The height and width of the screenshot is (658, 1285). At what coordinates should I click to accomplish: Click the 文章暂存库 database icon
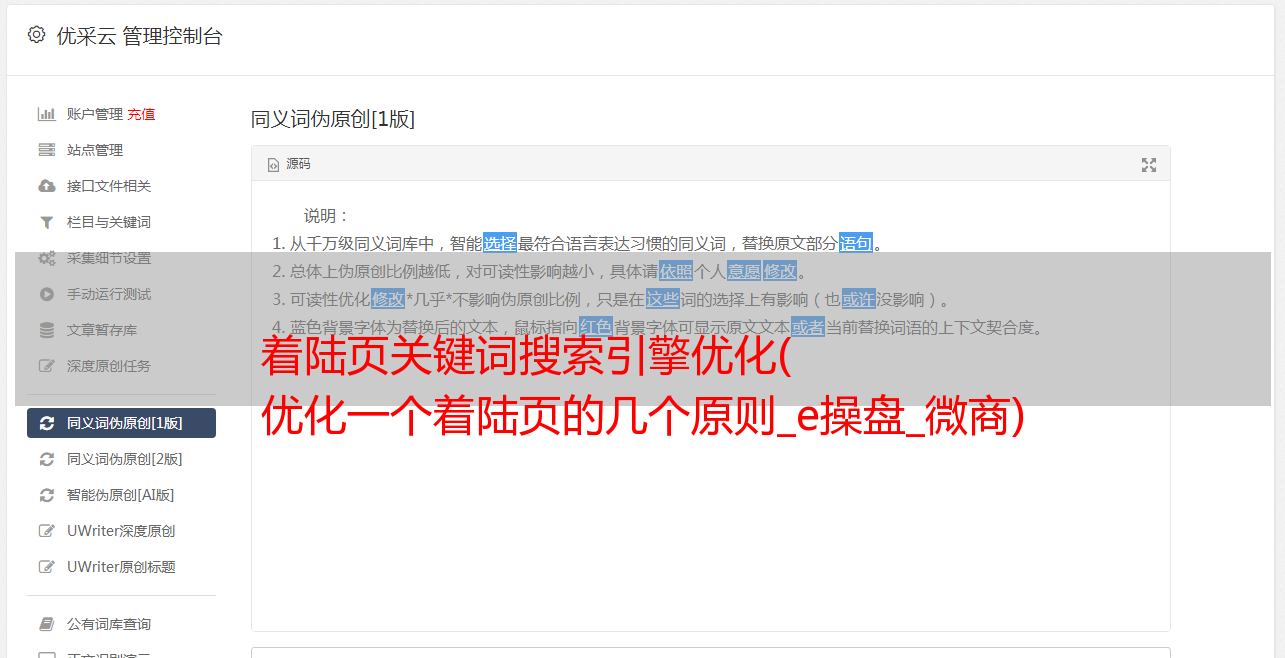[46, 330]
